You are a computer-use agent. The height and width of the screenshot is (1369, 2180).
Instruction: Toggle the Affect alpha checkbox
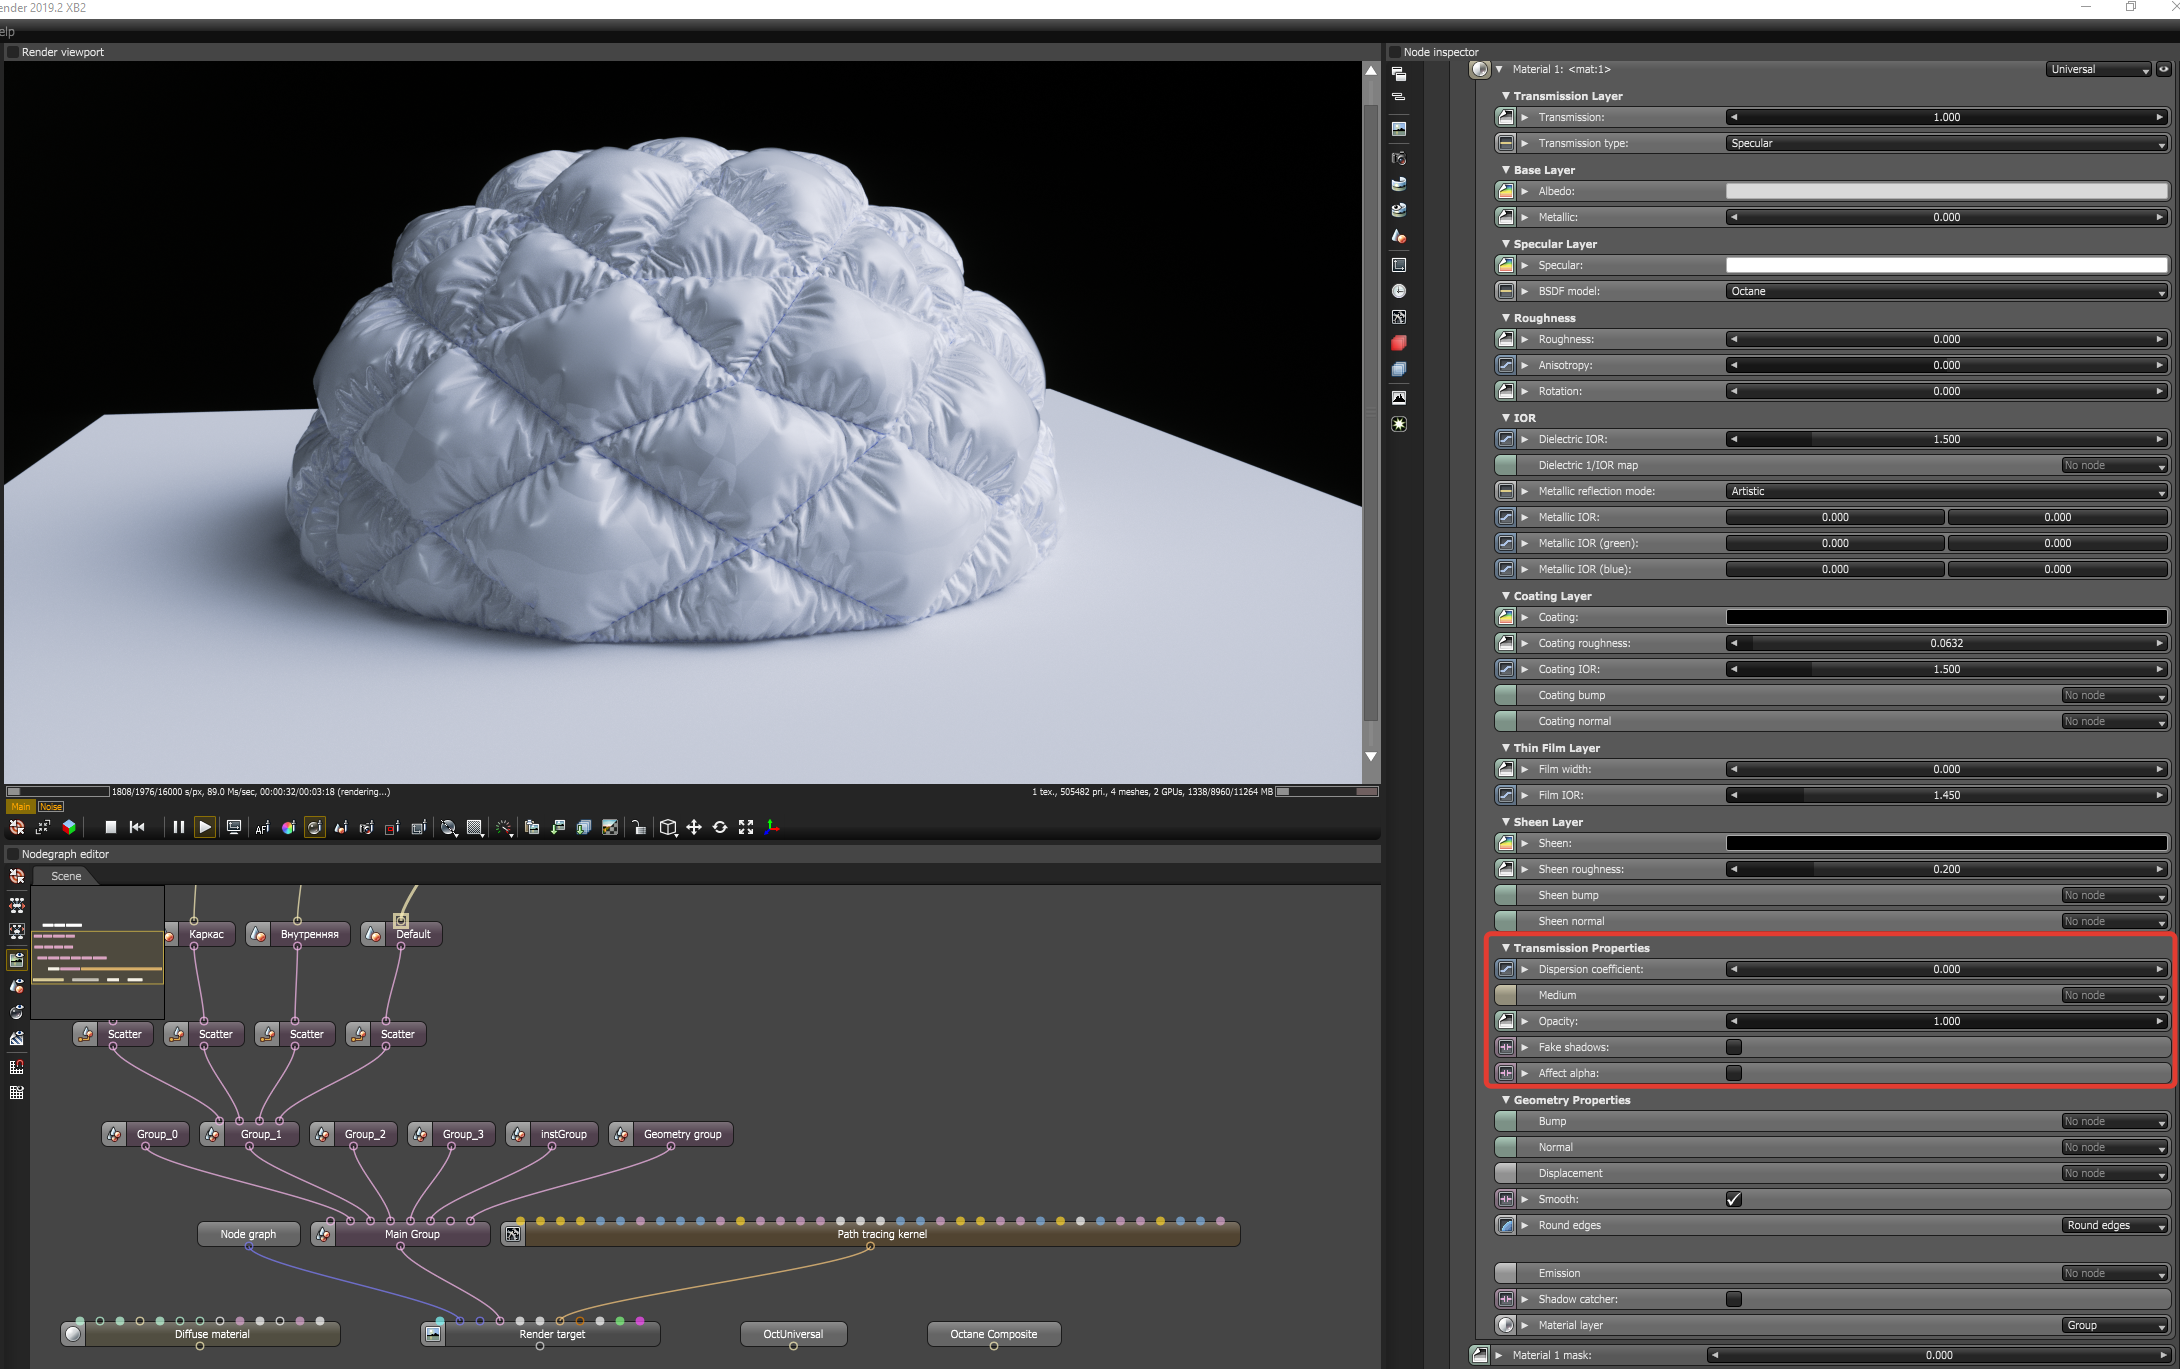coord(1734,1073)
